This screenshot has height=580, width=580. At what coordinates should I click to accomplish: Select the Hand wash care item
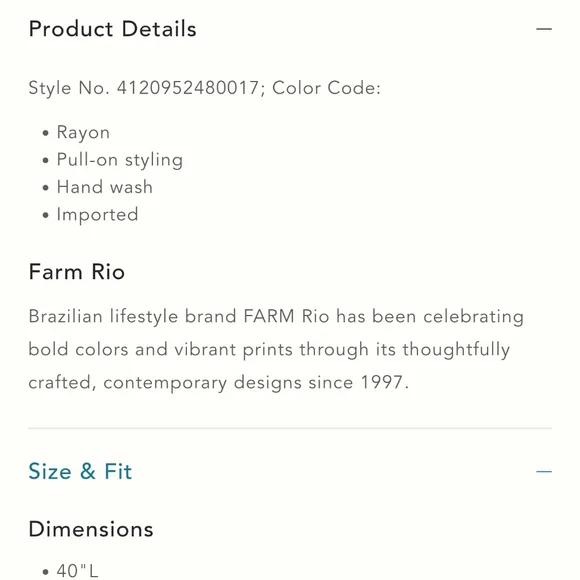click(105, 187)
